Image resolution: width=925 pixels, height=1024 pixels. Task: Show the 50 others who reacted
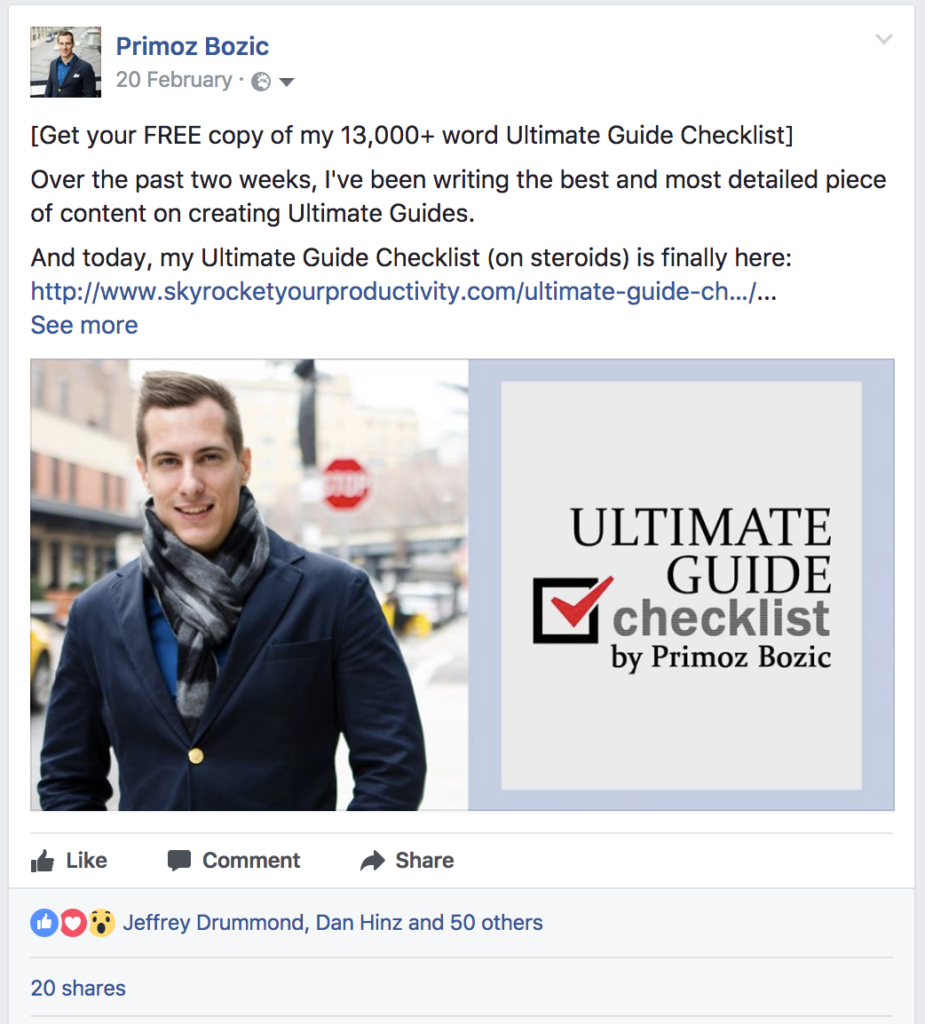coord(496,923)
